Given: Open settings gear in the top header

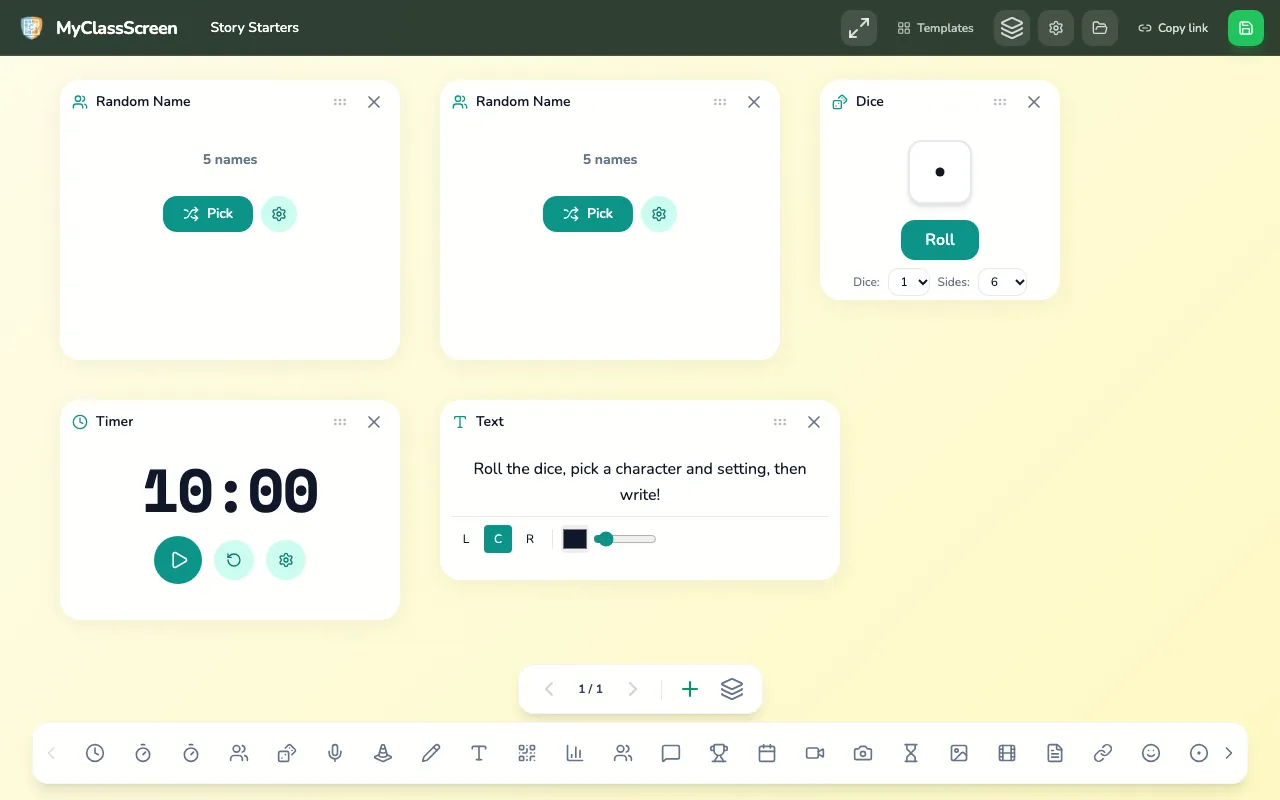Looking at the screenshot, I should coord(1056,28).
